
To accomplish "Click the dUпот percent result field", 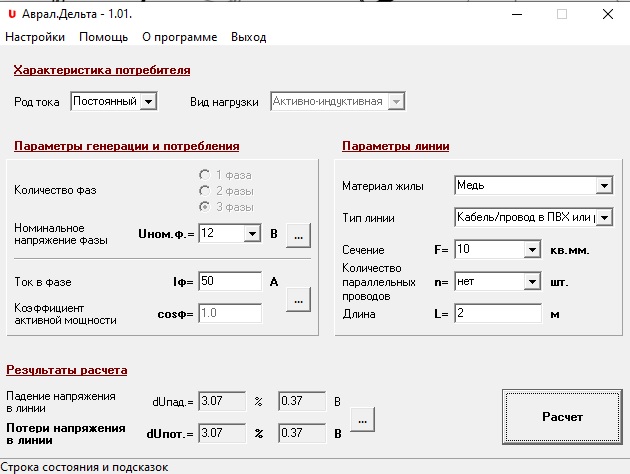I will 222,433.
